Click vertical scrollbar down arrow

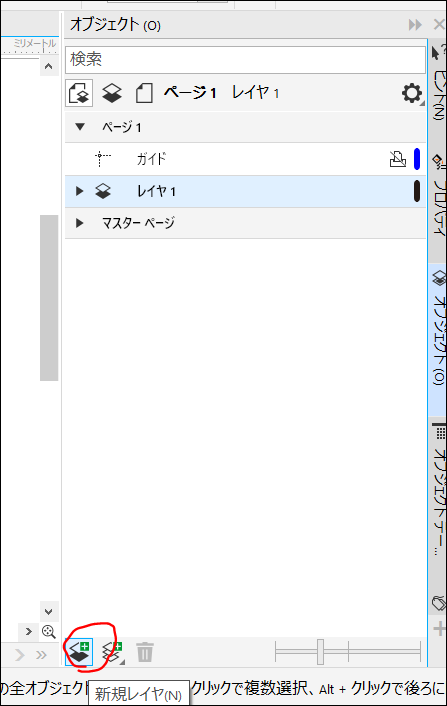click(x=49, y=611)
